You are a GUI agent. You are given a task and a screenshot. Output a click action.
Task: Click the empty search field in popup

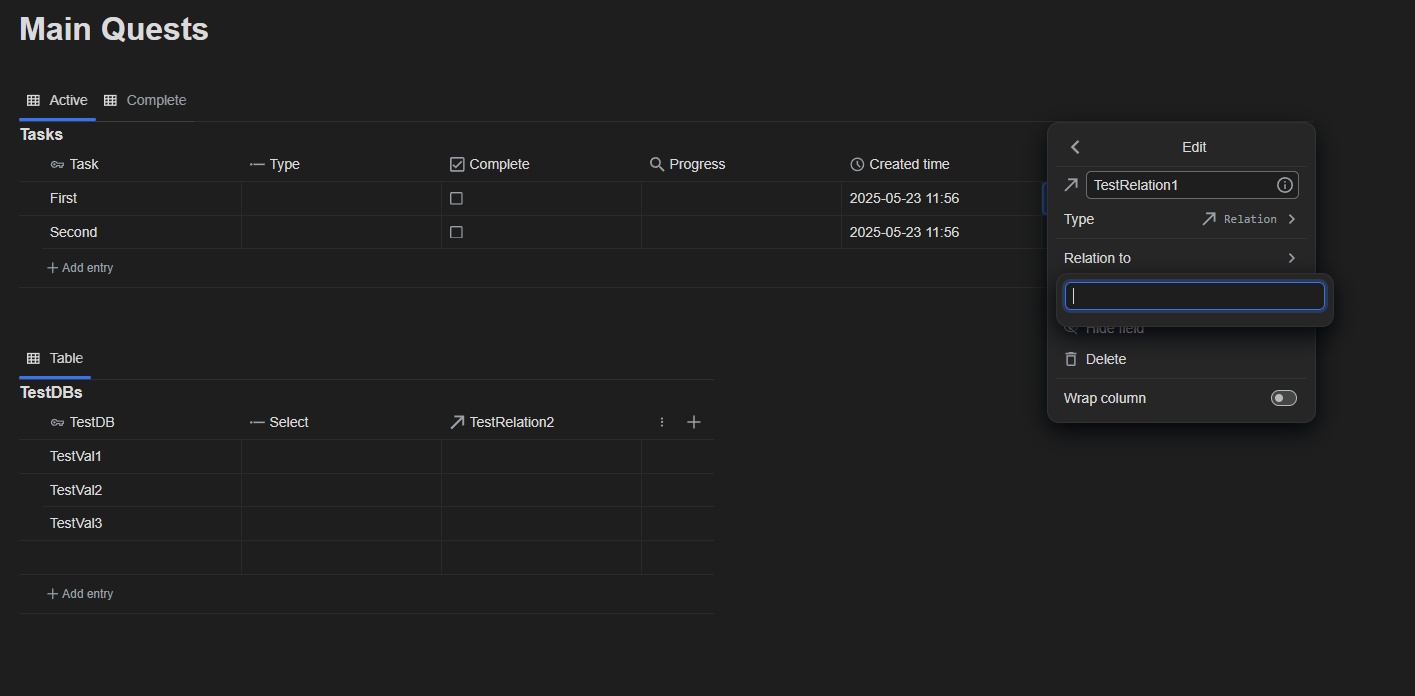click(1194, 296)
